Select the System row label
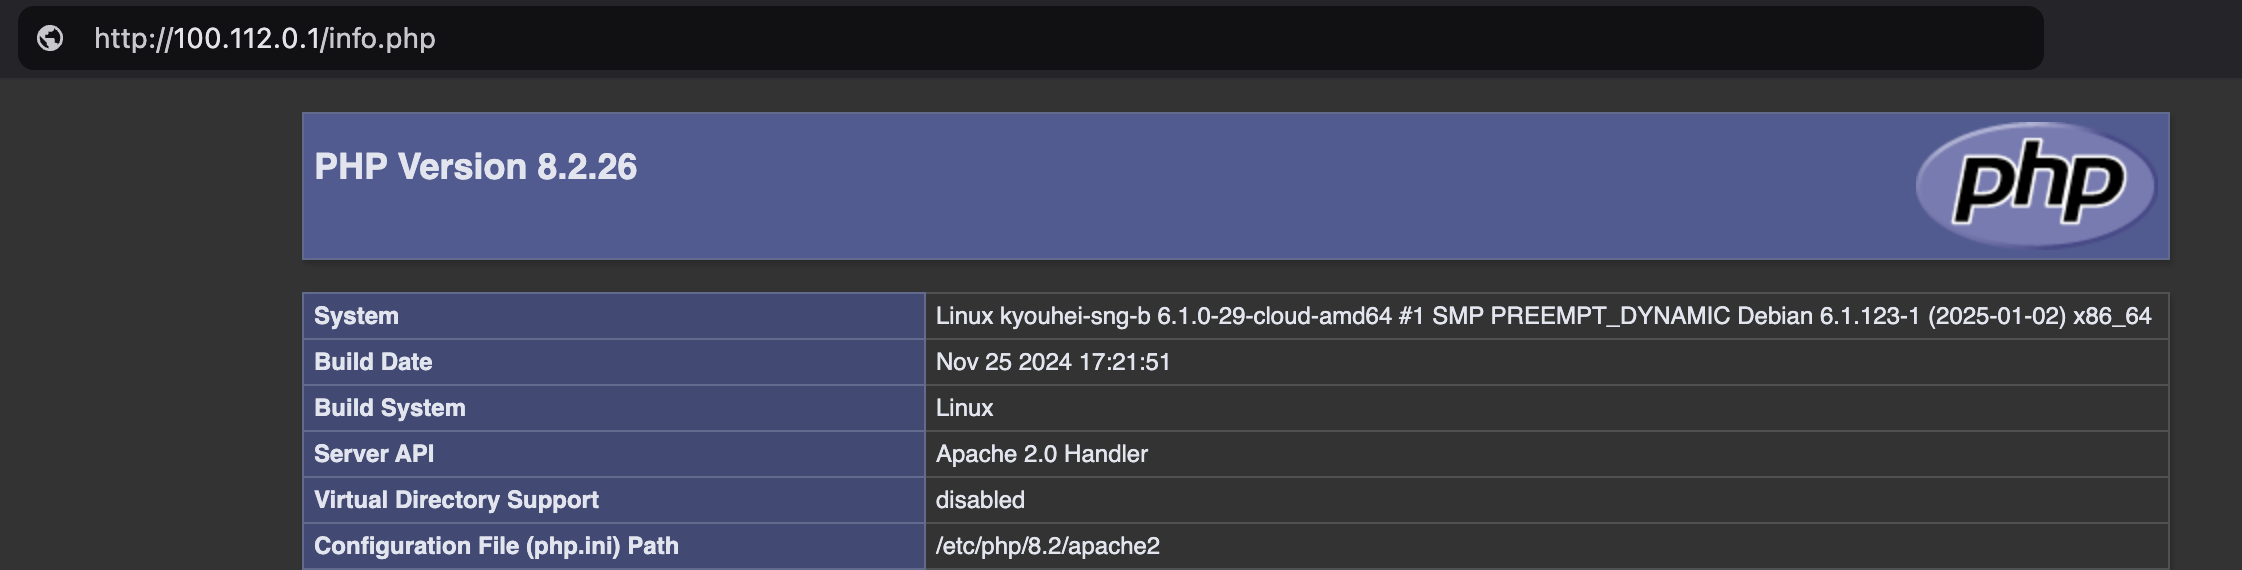 coord(356,316)
